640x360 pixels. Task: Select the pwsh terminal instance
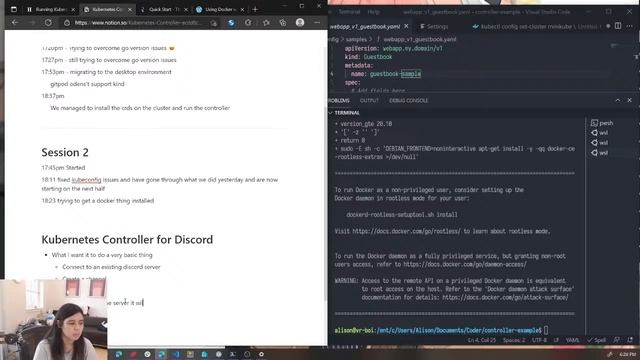[x=602, y=123]
